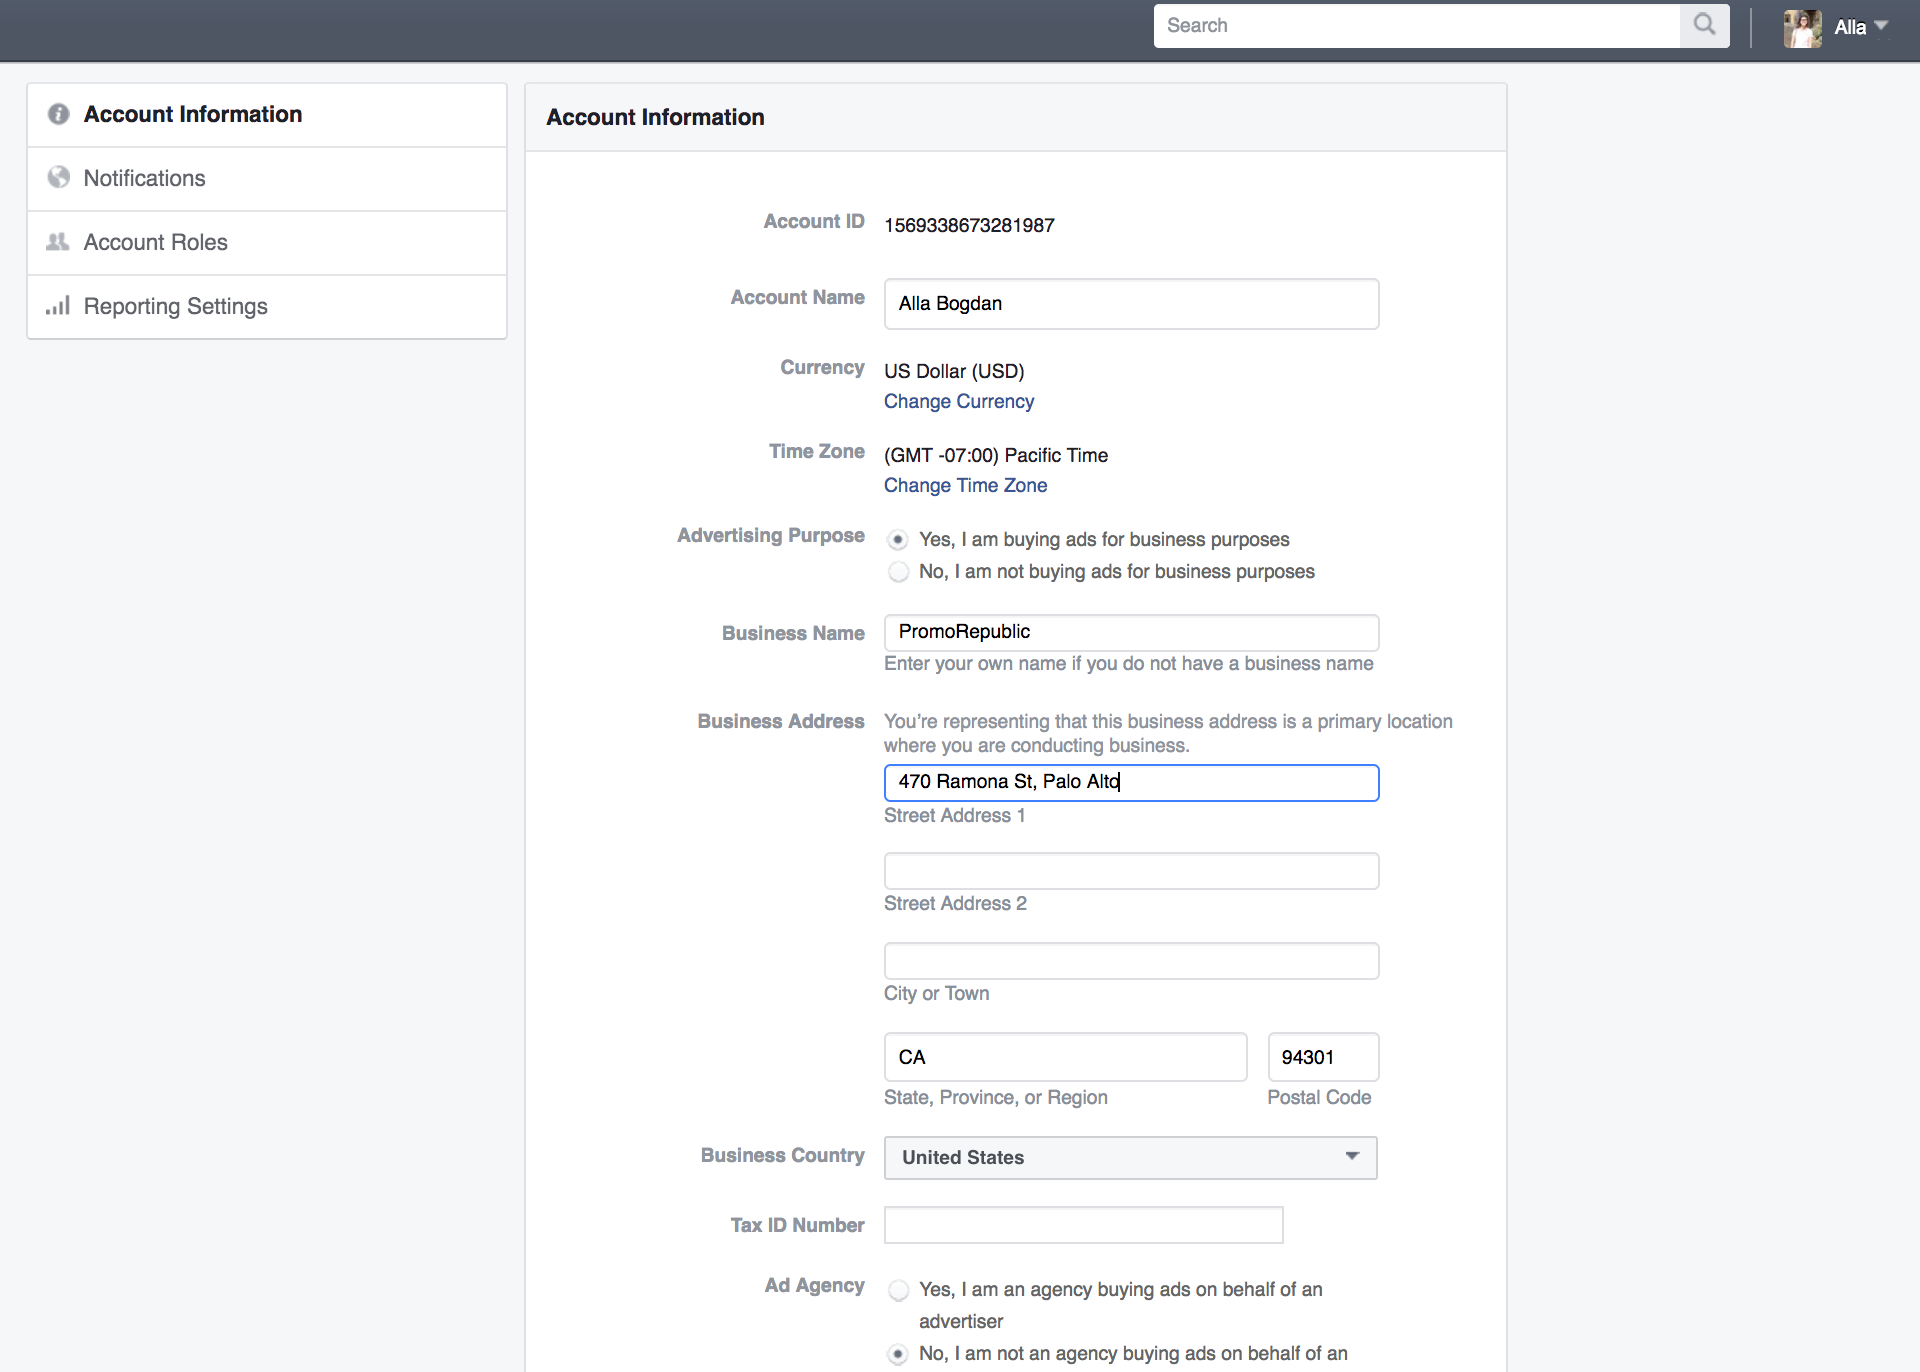Viewport: 1920px width, 1372px height.
Task: Click the 'US Dollar (USD)' currency text
Action: tap(954, 371)
